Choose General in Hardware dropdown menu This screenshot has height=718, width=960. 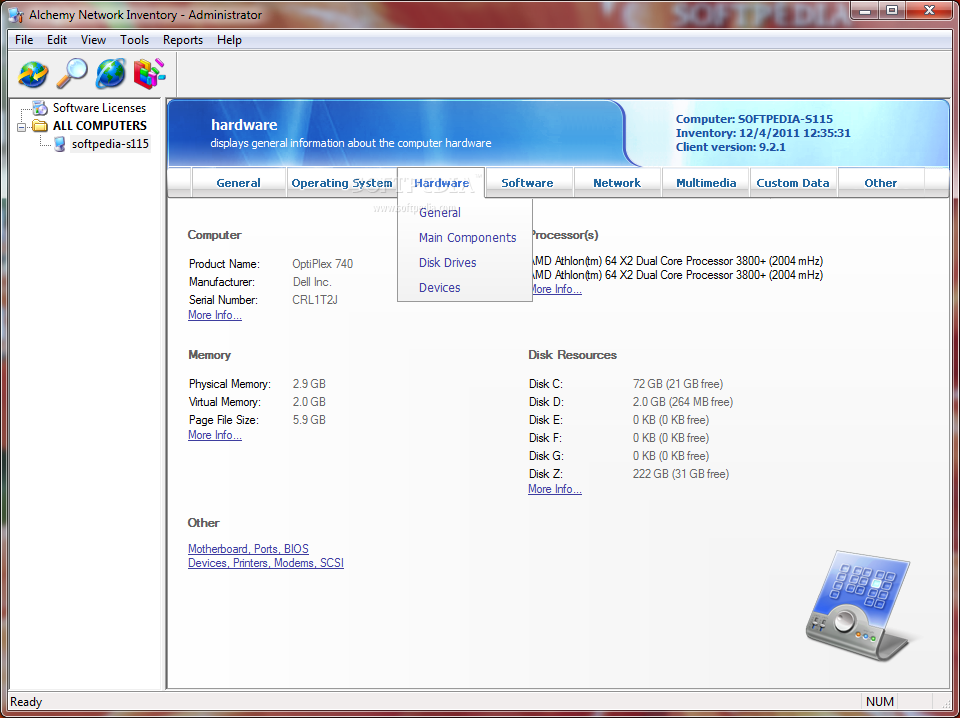click(440, 212)
